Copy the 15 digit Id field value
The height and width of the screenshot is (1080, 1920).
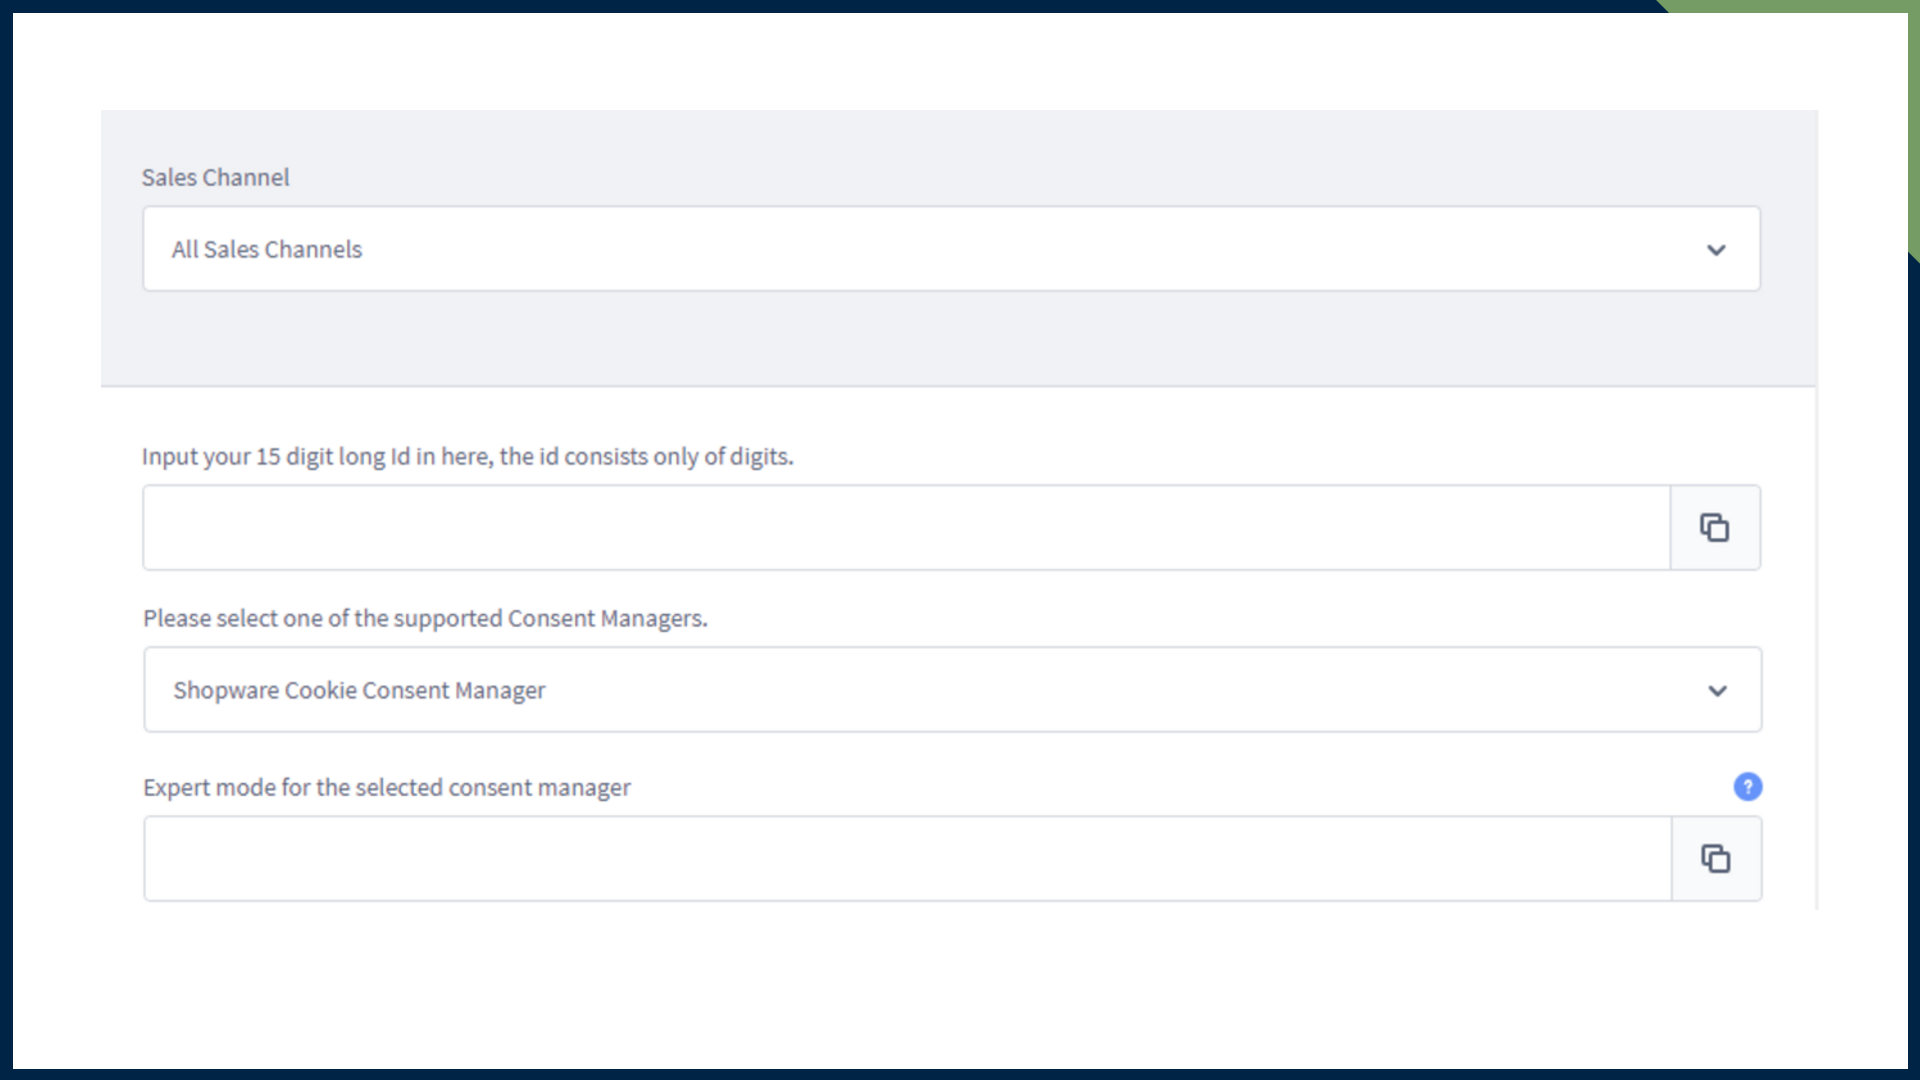point(1715,528)
